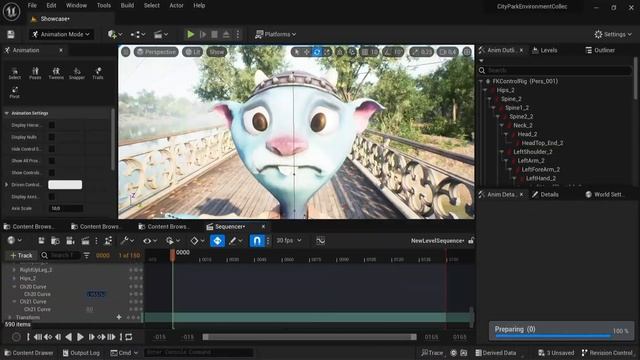Click the Sequencer browse to asset icon
This screenshot has height=360, width=640.
pyautogui.click(x=55, y=241)
